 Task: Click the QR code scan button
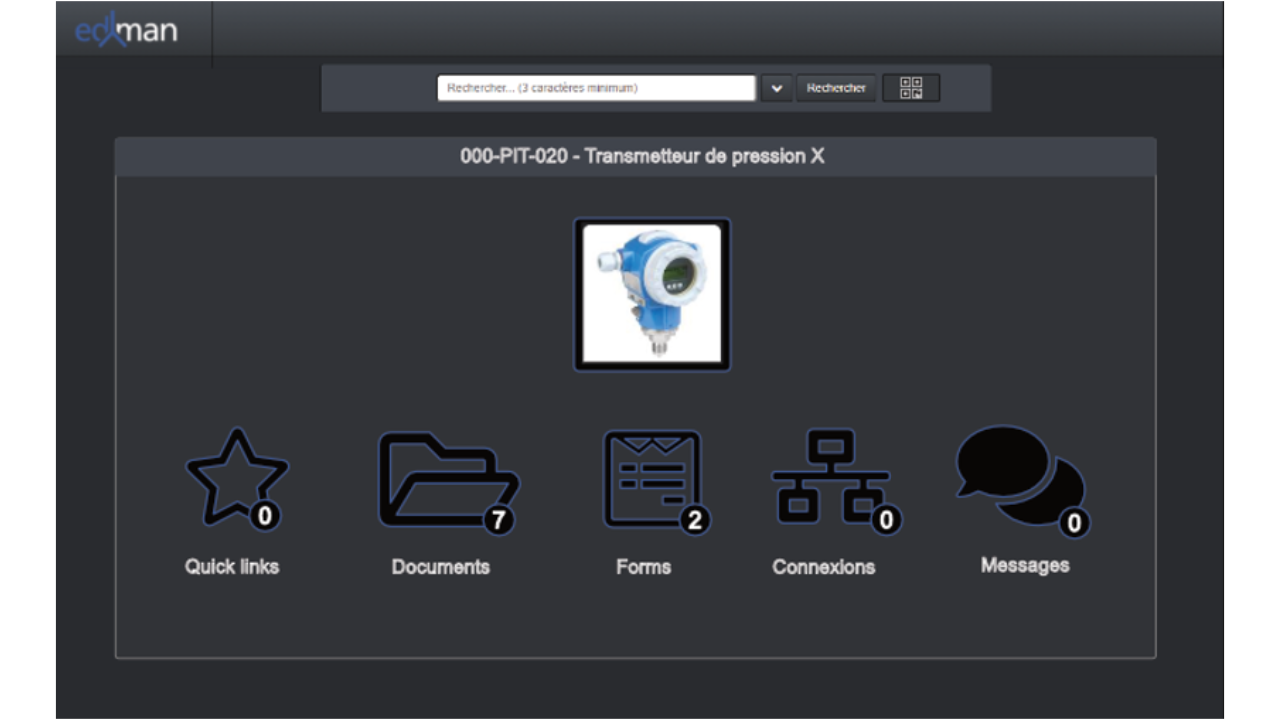tap(911, 88)
